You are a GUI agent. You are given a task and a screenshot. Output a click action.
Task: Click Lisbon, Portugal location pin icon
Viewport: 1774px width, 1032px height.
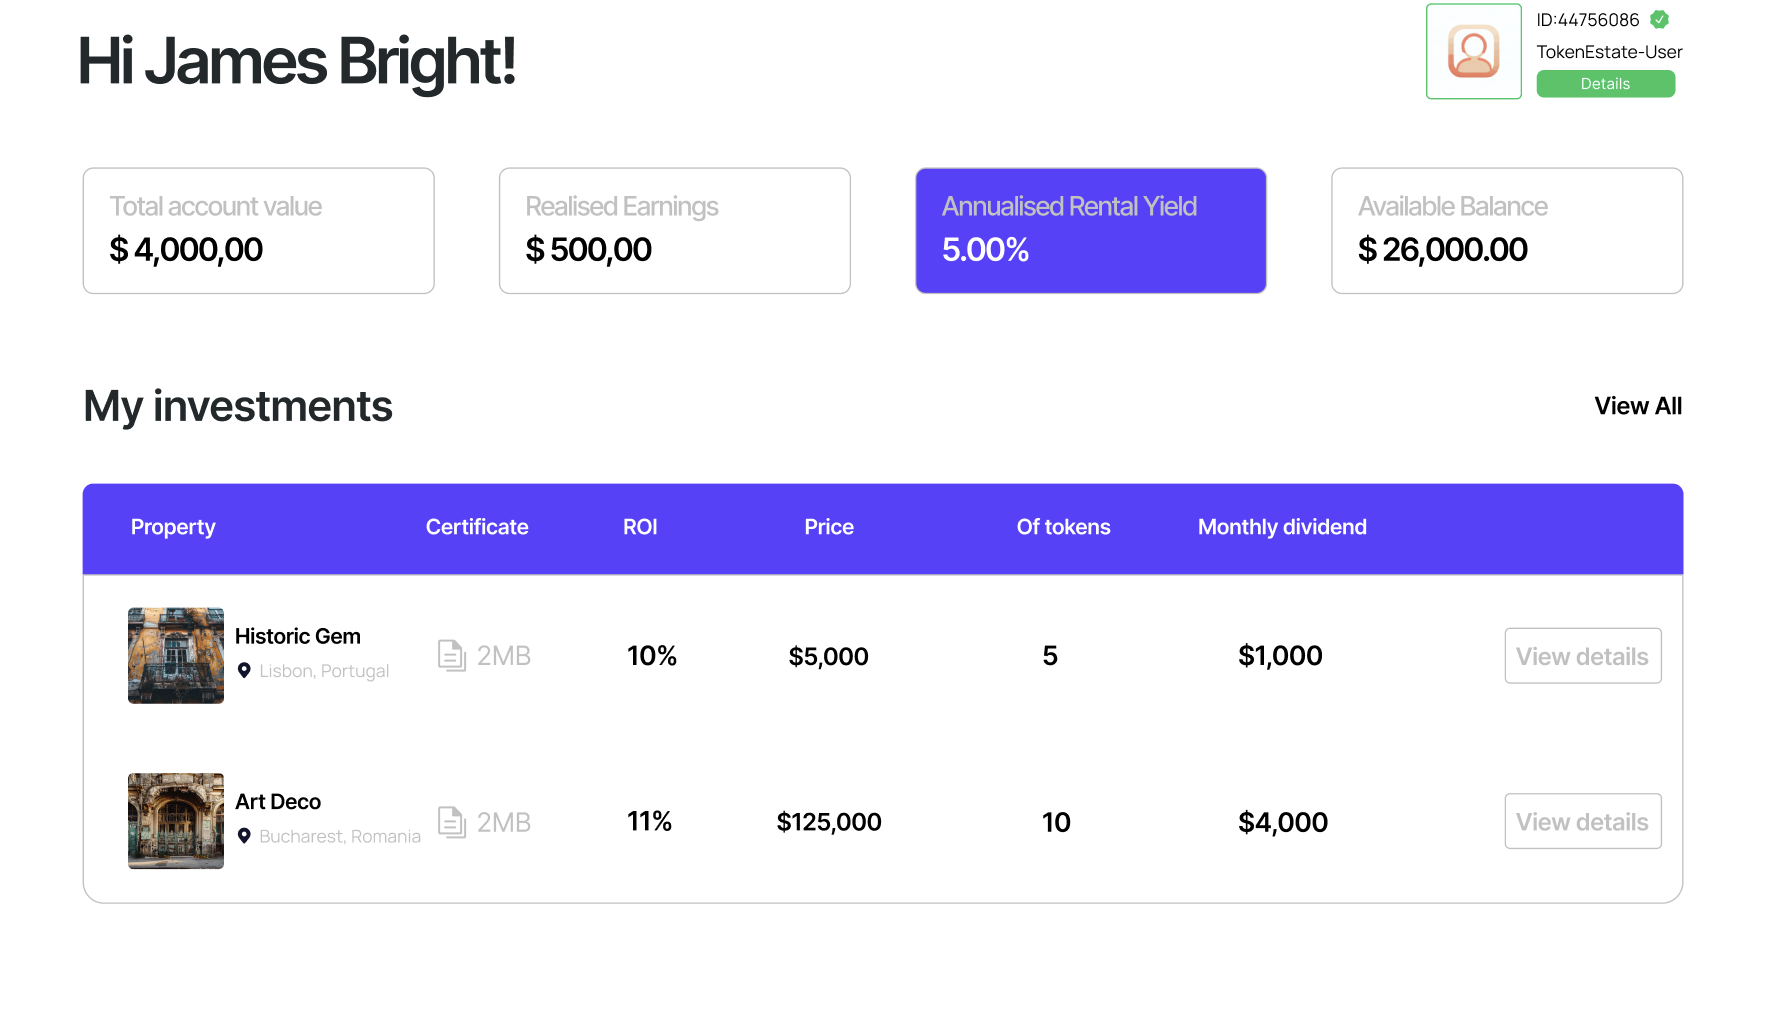click(x=244, y=671)
